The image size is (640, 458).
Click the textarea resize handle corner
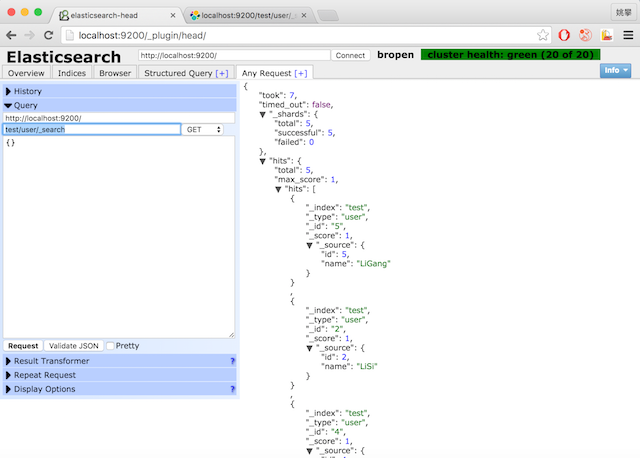231,335
